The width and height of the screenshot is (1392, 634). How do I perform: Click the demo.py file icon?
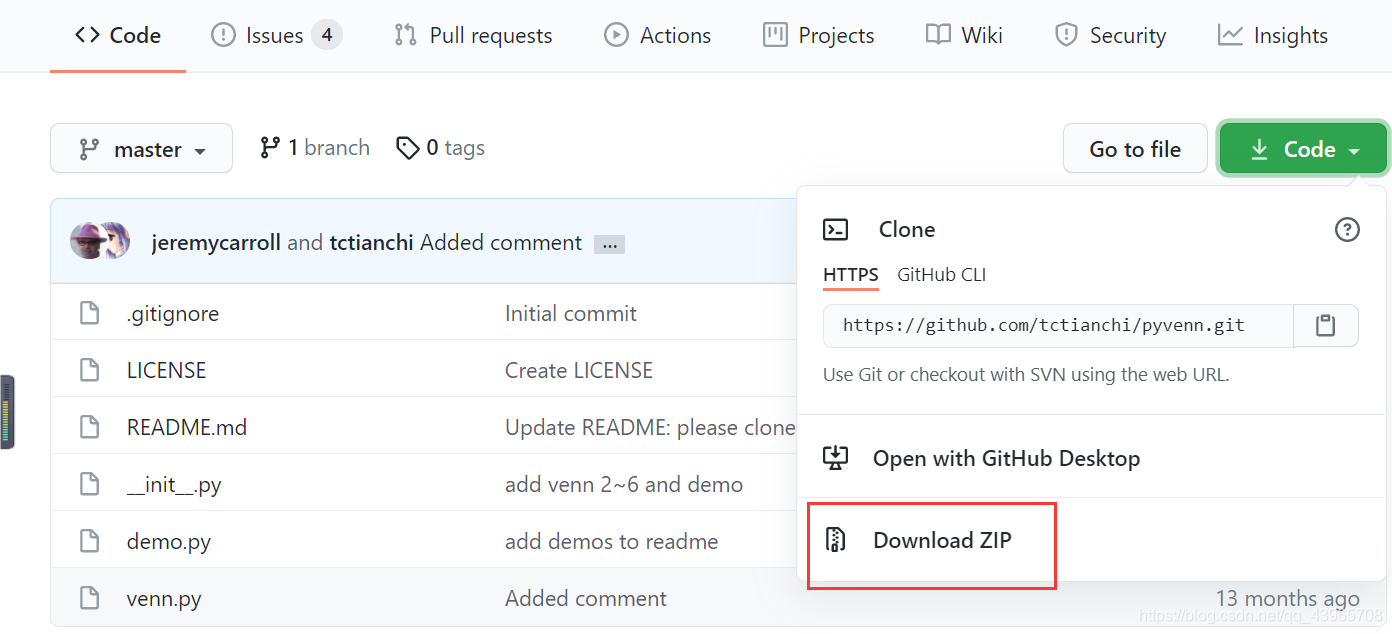(x=90, y=542)
